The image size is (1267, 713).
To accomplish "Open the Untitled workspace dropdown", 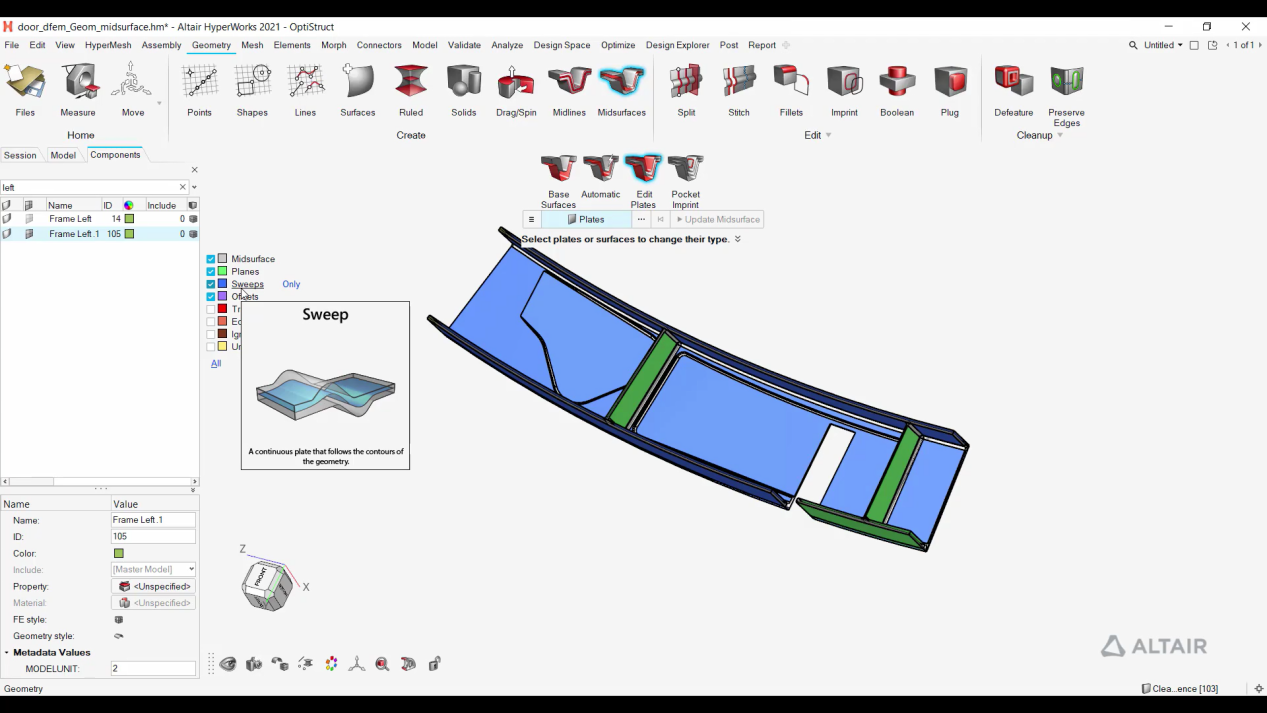I will [x=1163, y=45].
